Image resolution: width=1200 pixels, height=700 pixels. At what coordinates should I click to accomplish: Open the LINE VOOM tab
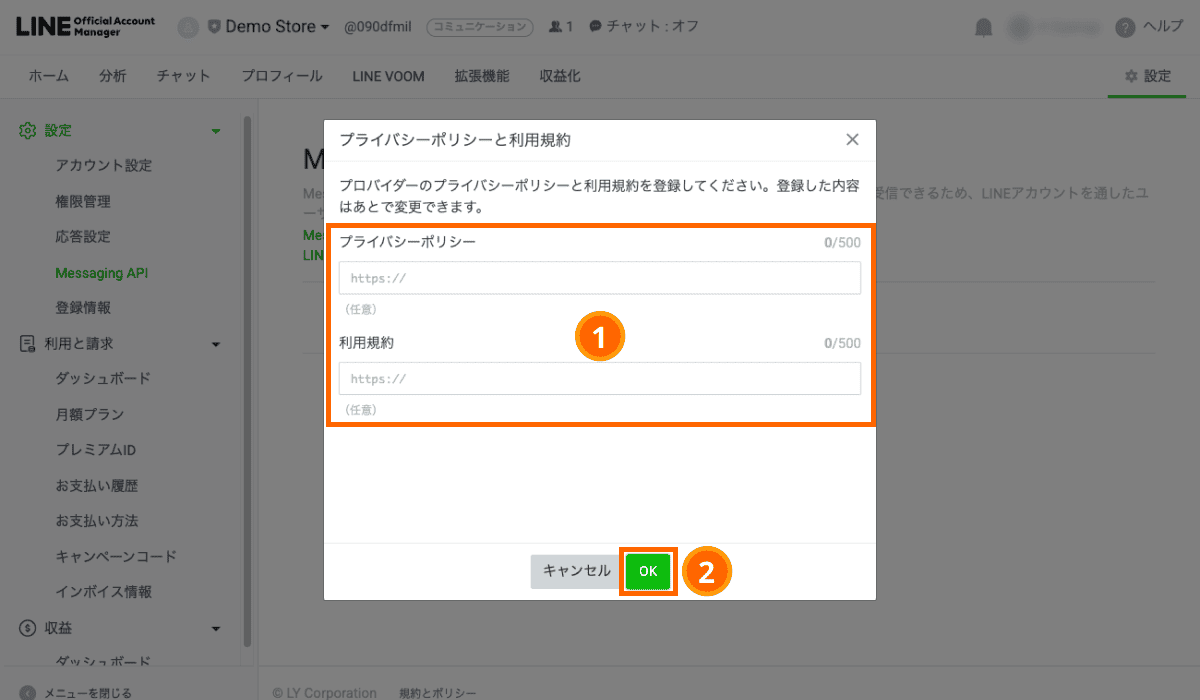(388, 75)
